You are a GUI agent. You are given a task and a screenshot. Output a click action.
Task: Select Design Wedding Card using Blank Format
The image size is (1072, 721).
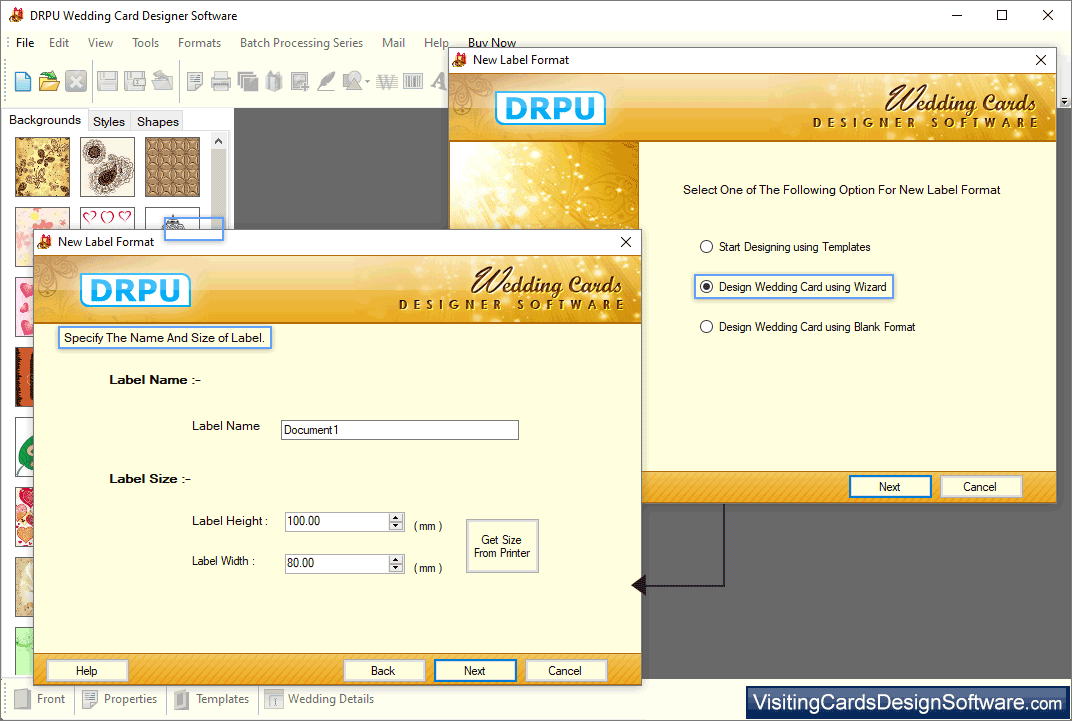coord(807,327)
